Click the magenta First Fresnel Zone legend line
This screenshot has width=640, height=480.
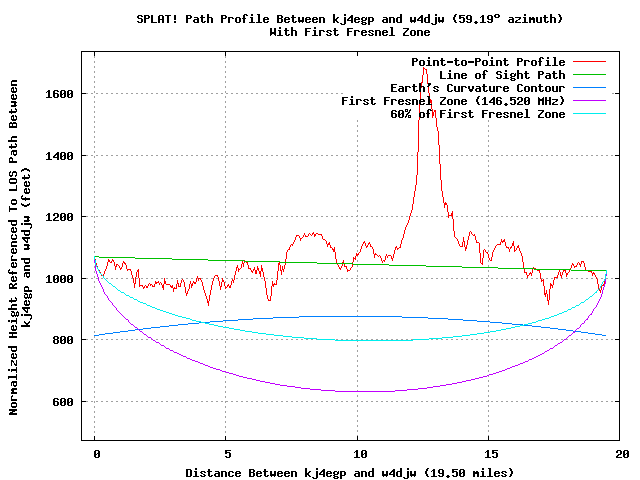click(590, 101)
